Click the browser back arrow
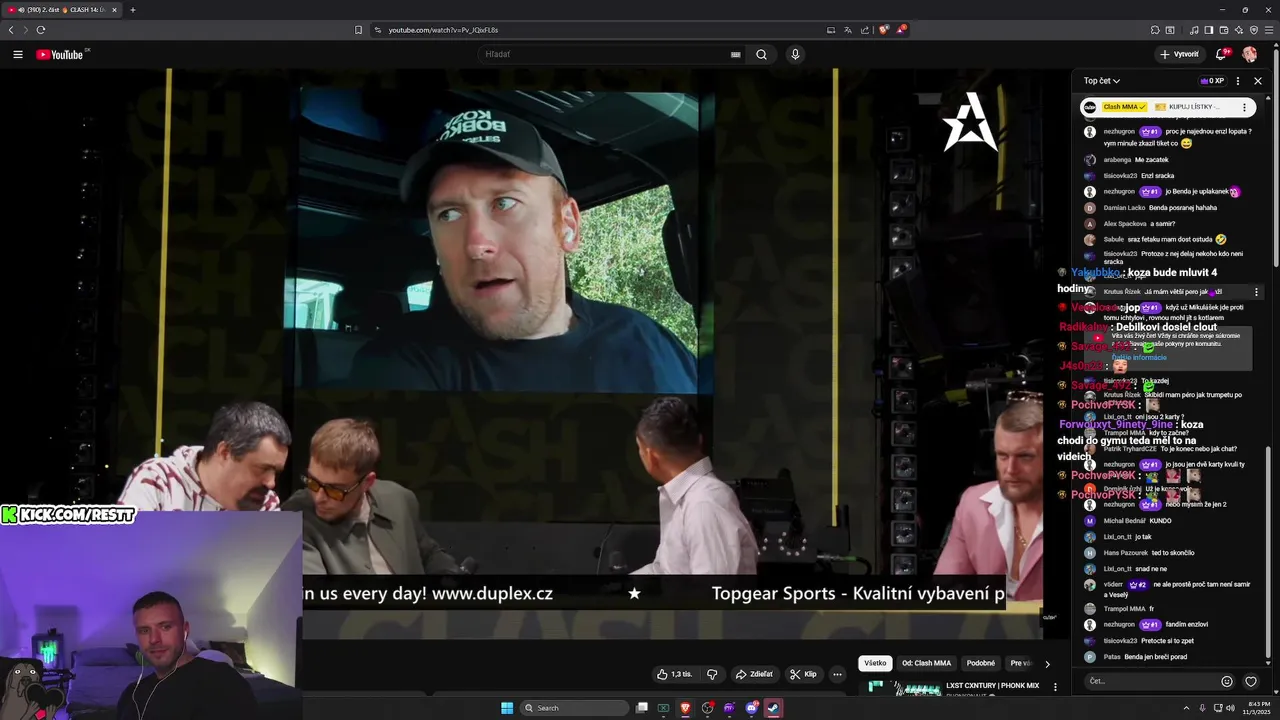 pos(11,30)
